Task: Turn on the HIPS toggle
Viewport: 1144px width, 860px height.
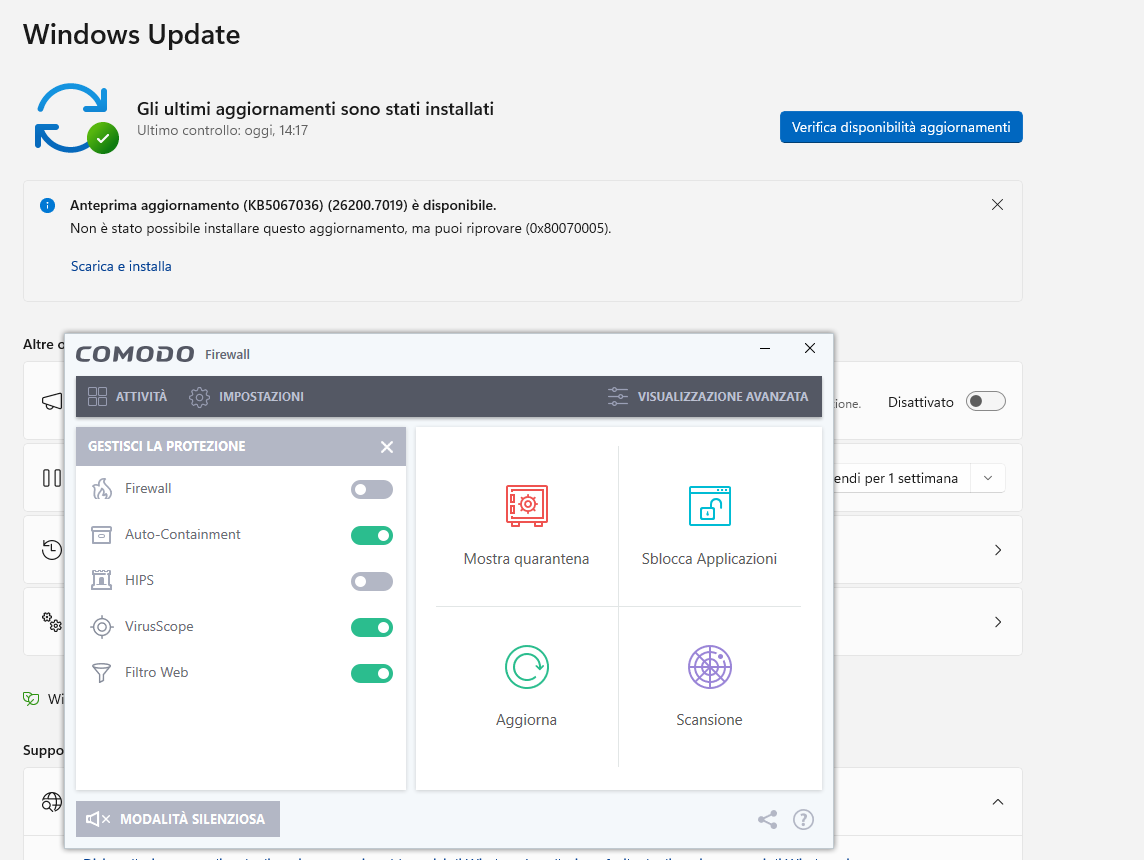Action: tap(372, 582)
